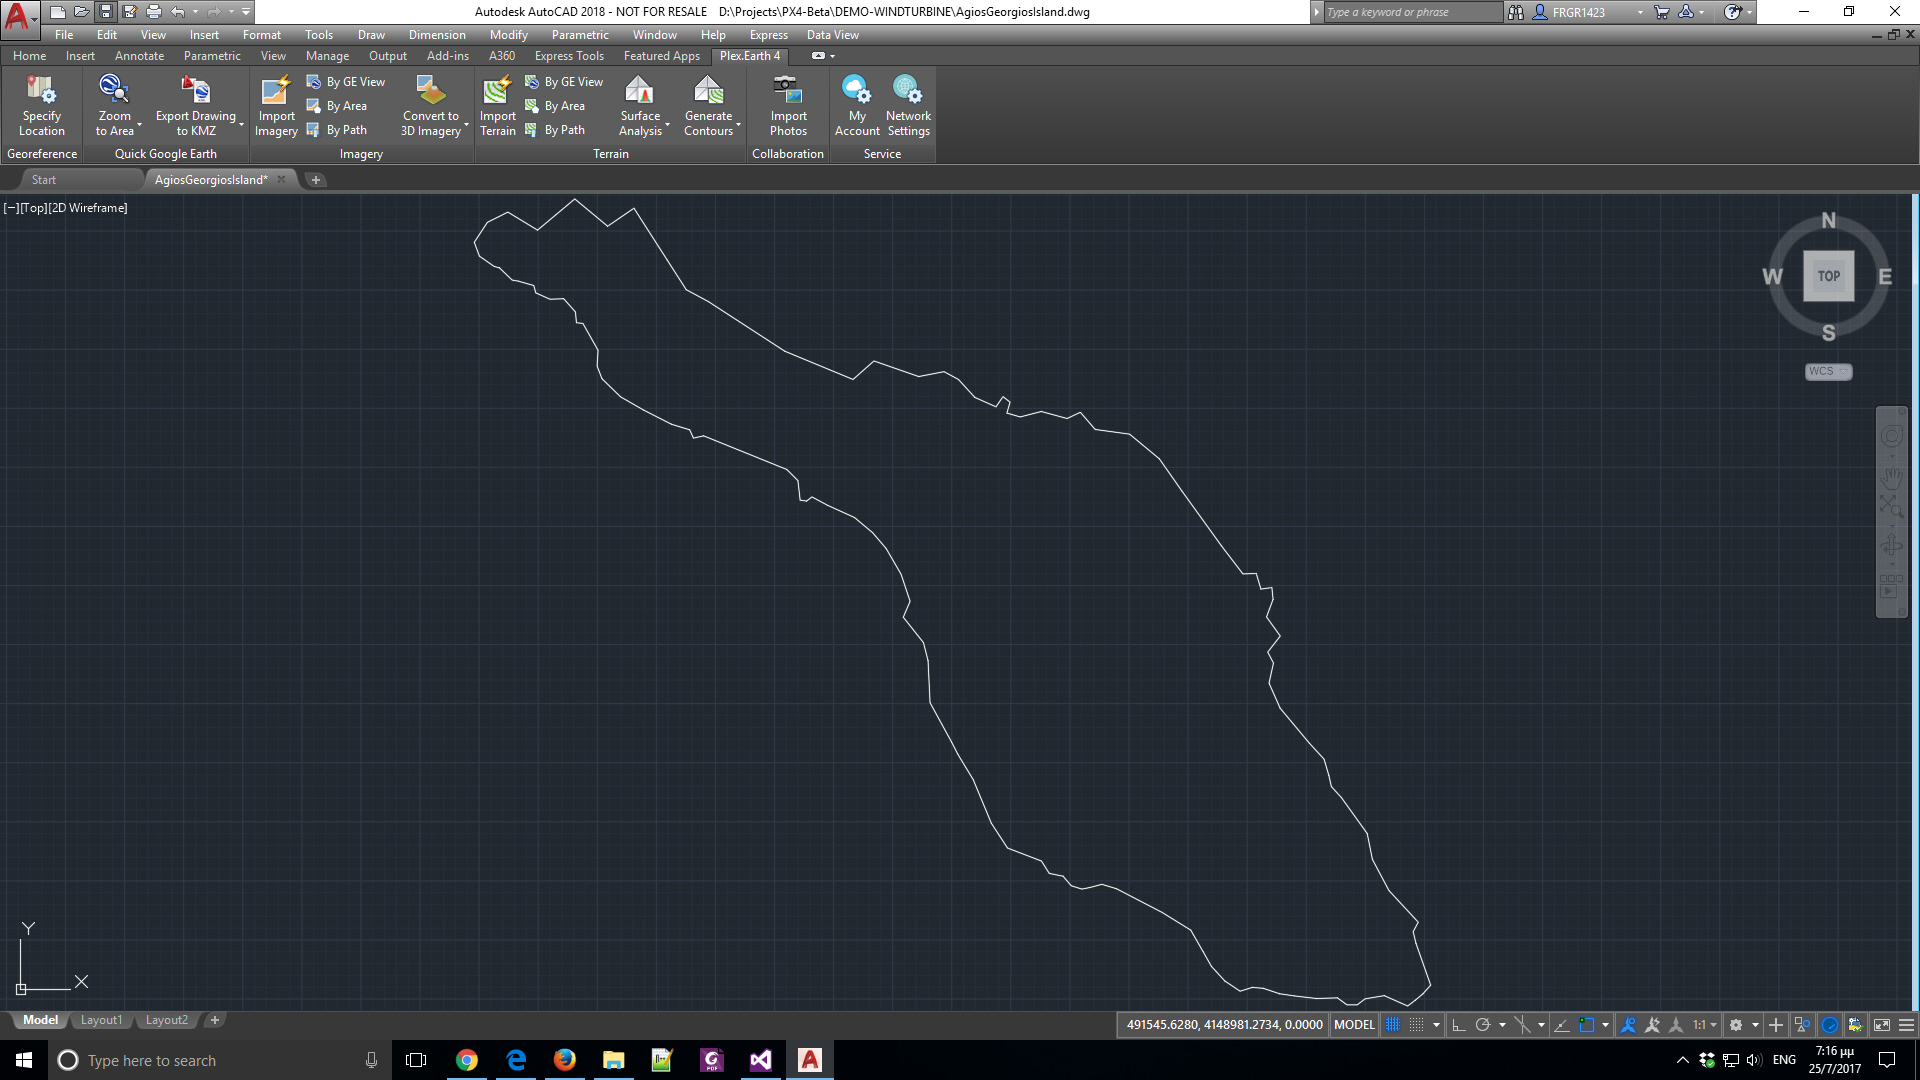
Task: Click the customization menu in status bar
Action: [x=1907, y=1025]
